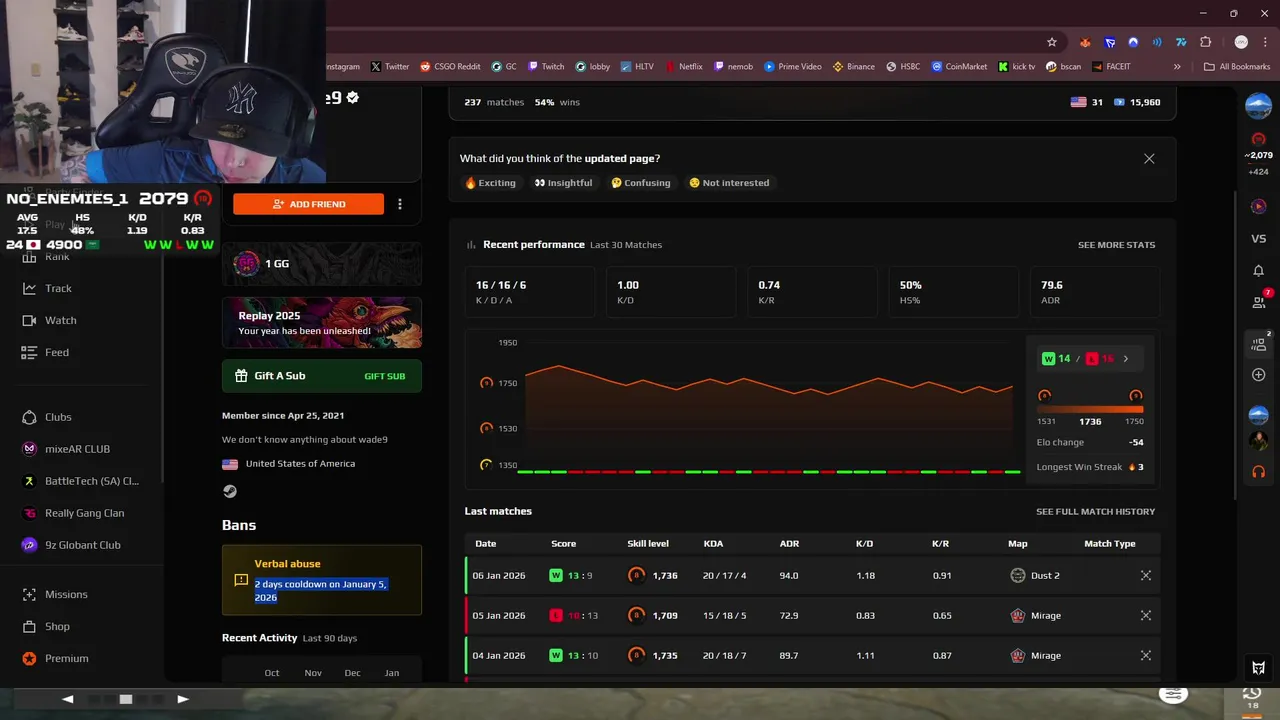Open the 06 Jan 2026 Dust 2 match

pyautogui.click(x=812, y=576)
